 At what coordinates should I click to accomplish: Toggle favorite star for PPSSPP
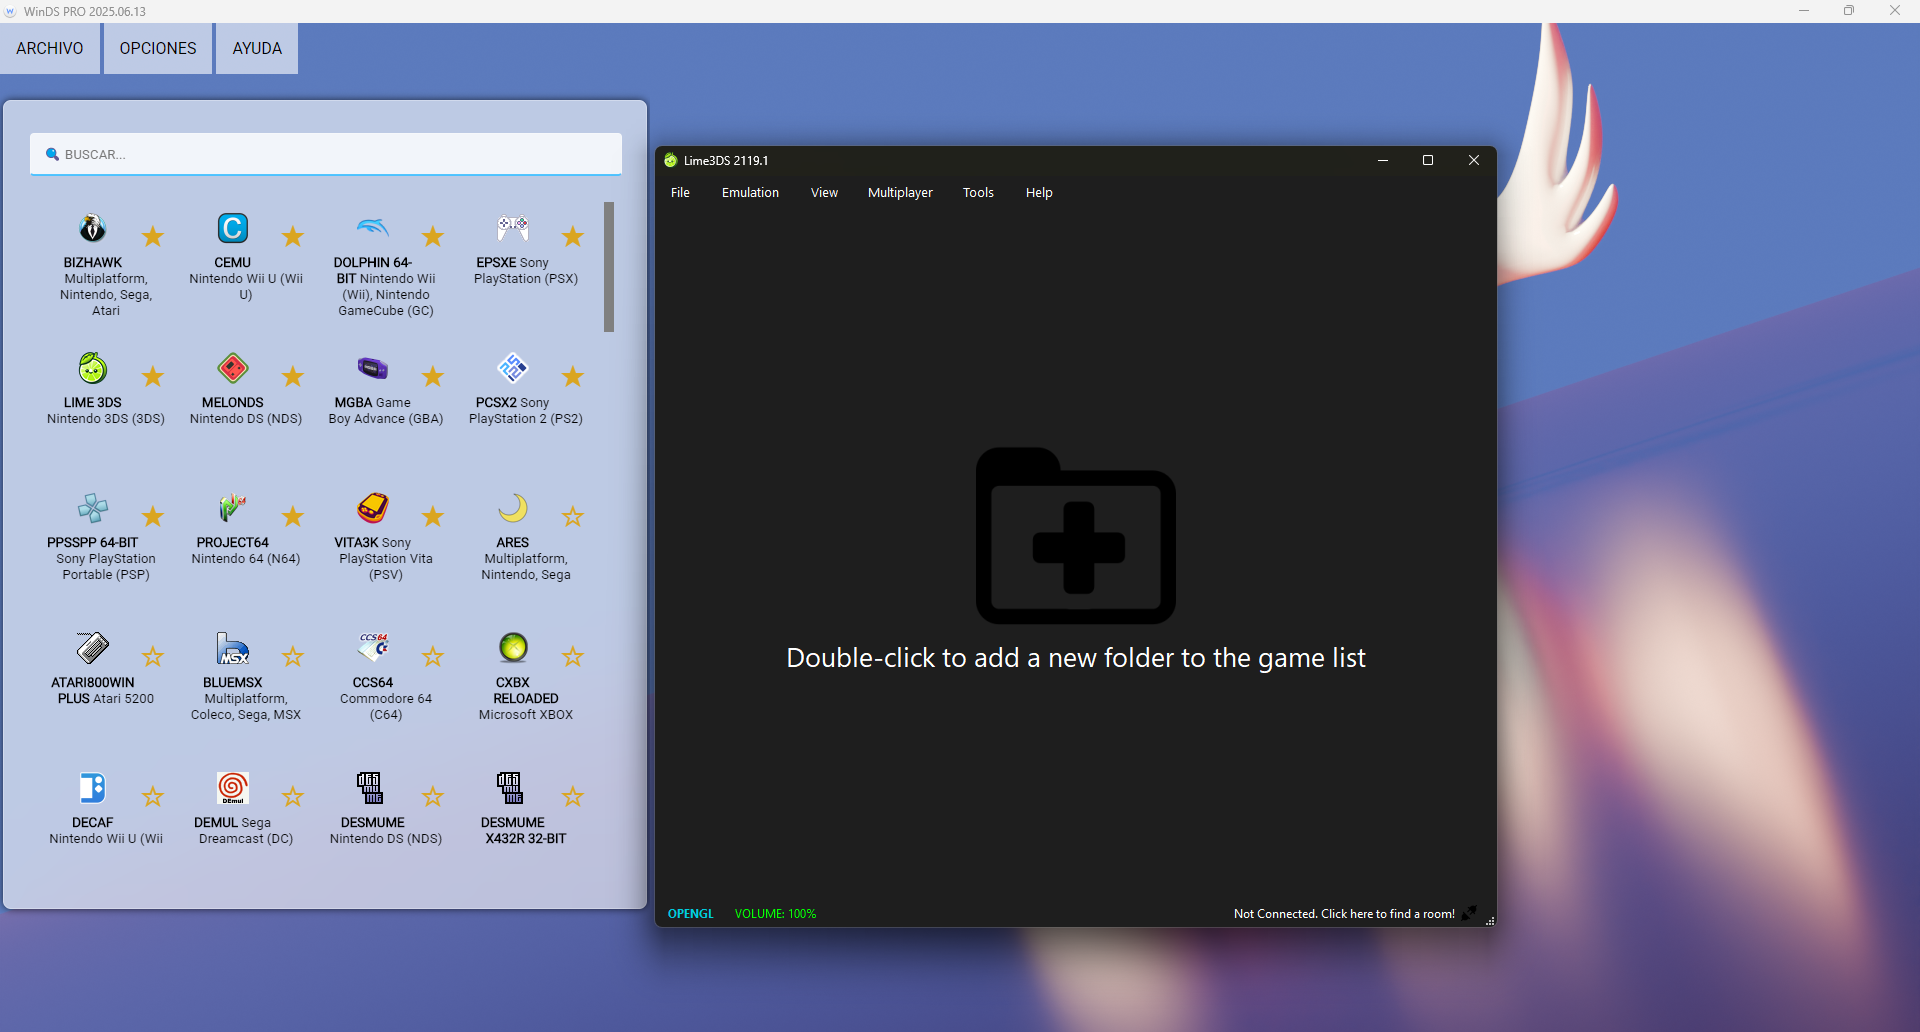(x=153, y=516)
